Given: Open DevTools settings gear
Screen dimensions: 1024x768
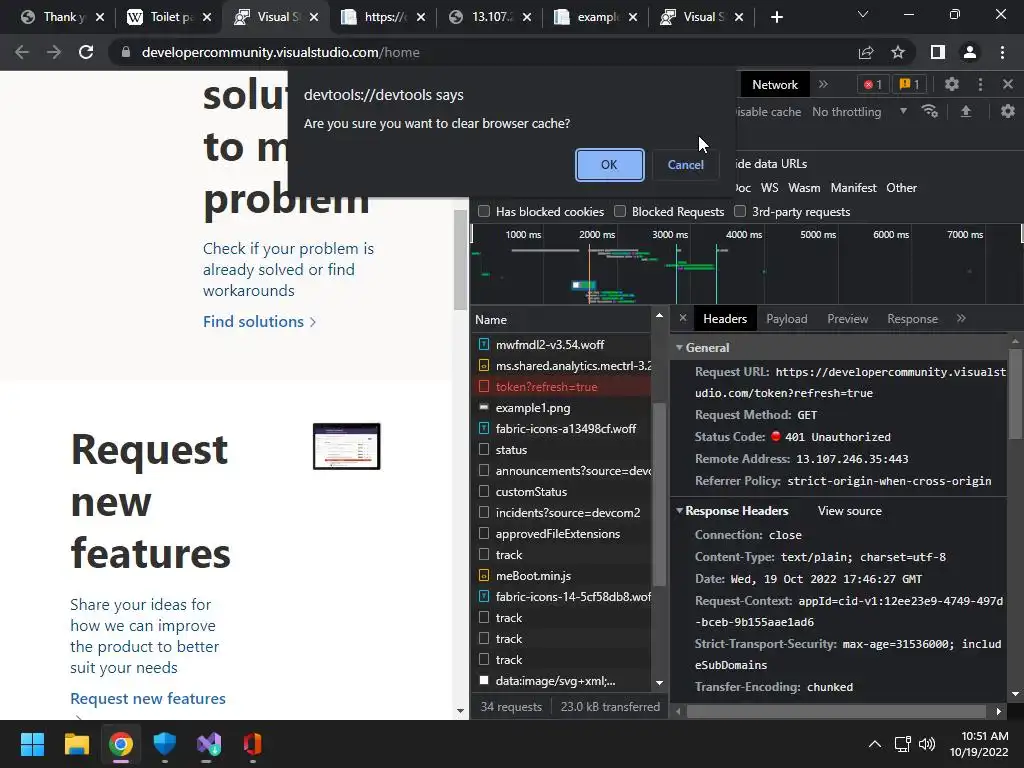Looking at the screenshot, I should pos(952,84).
